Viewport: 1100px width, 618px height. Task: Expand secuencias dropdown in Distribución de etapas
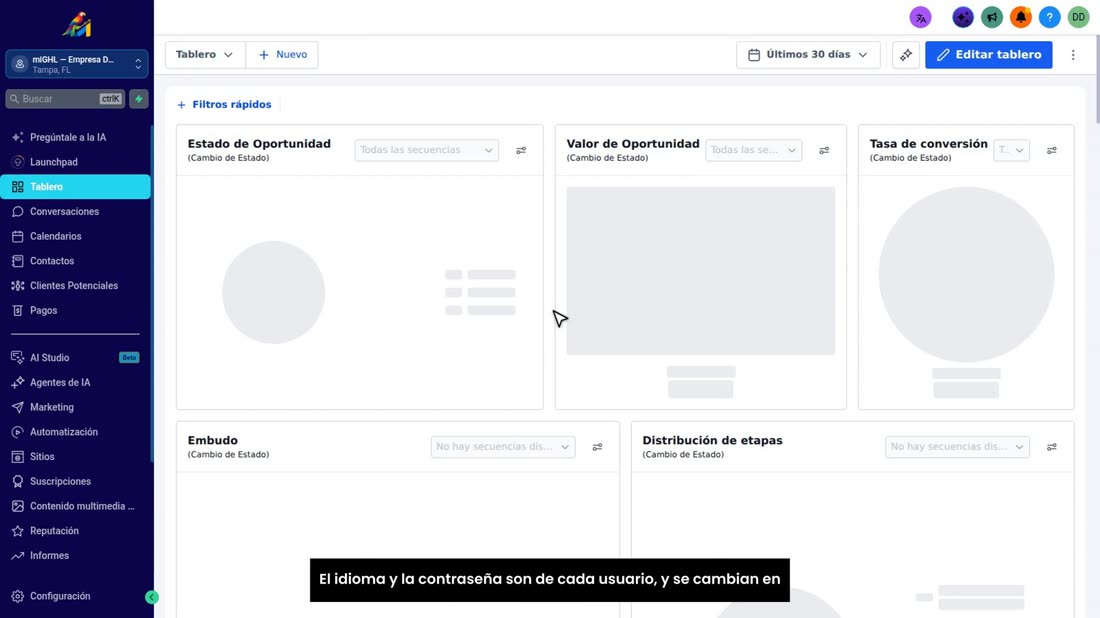tap(957, 447)
